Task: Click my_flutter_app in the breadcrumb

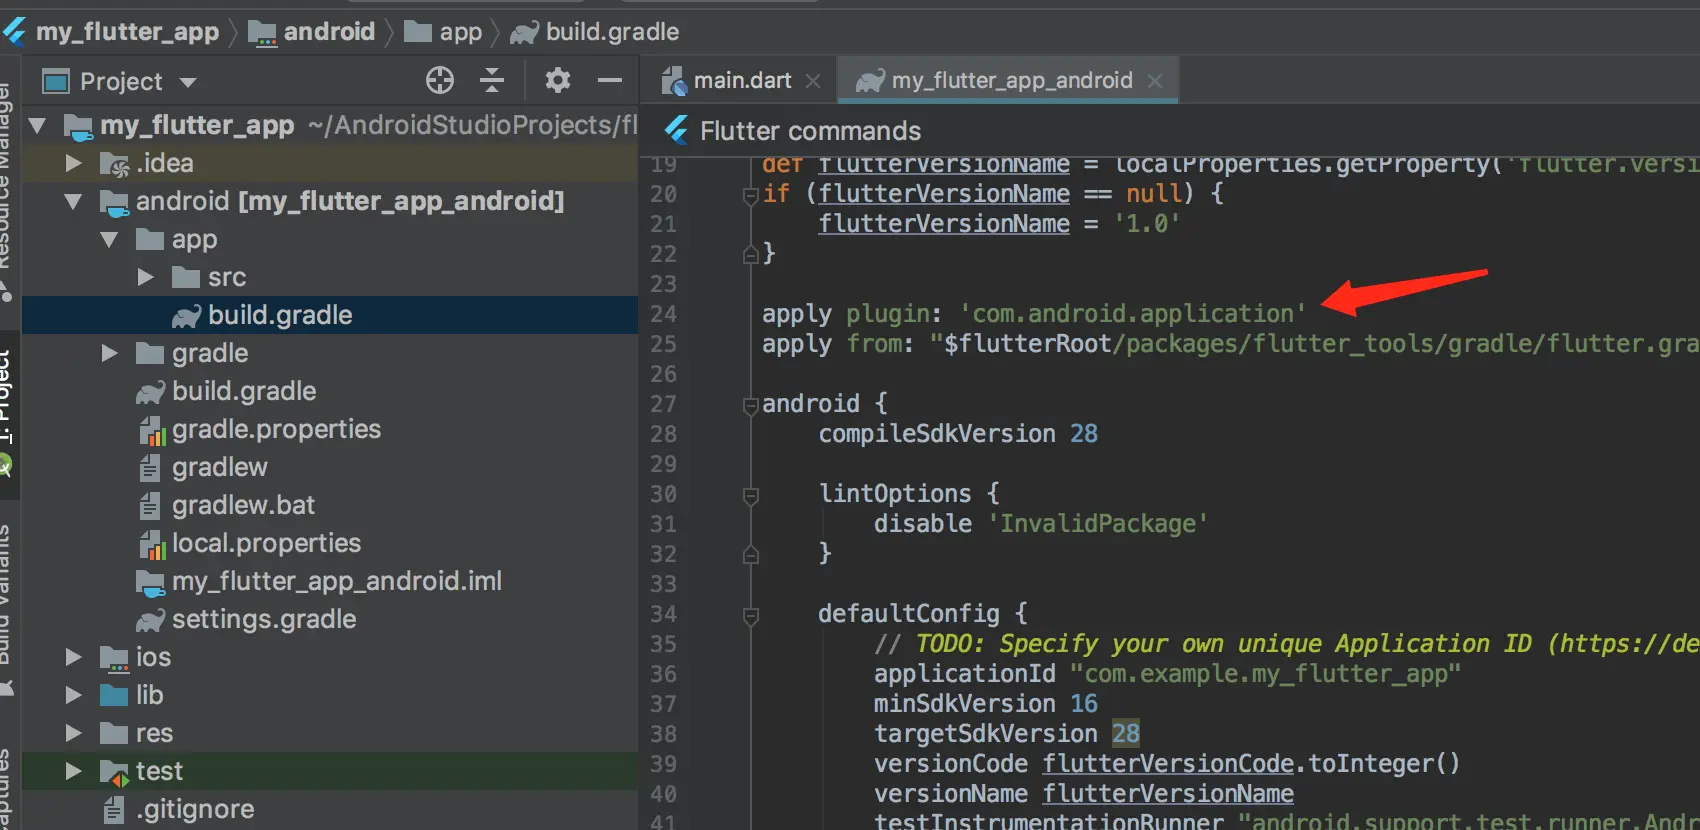Action: coord(127,32)
